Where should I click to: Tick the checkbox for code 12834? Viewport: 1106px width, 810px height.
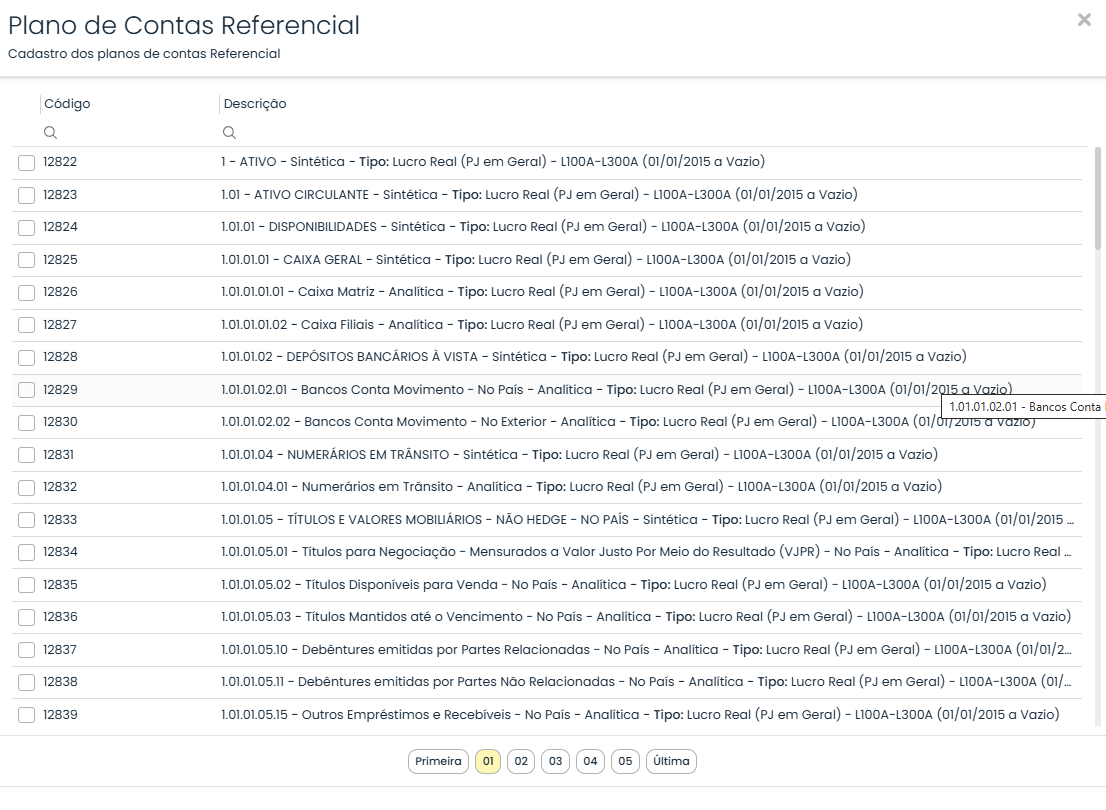[x=27, y=552]
